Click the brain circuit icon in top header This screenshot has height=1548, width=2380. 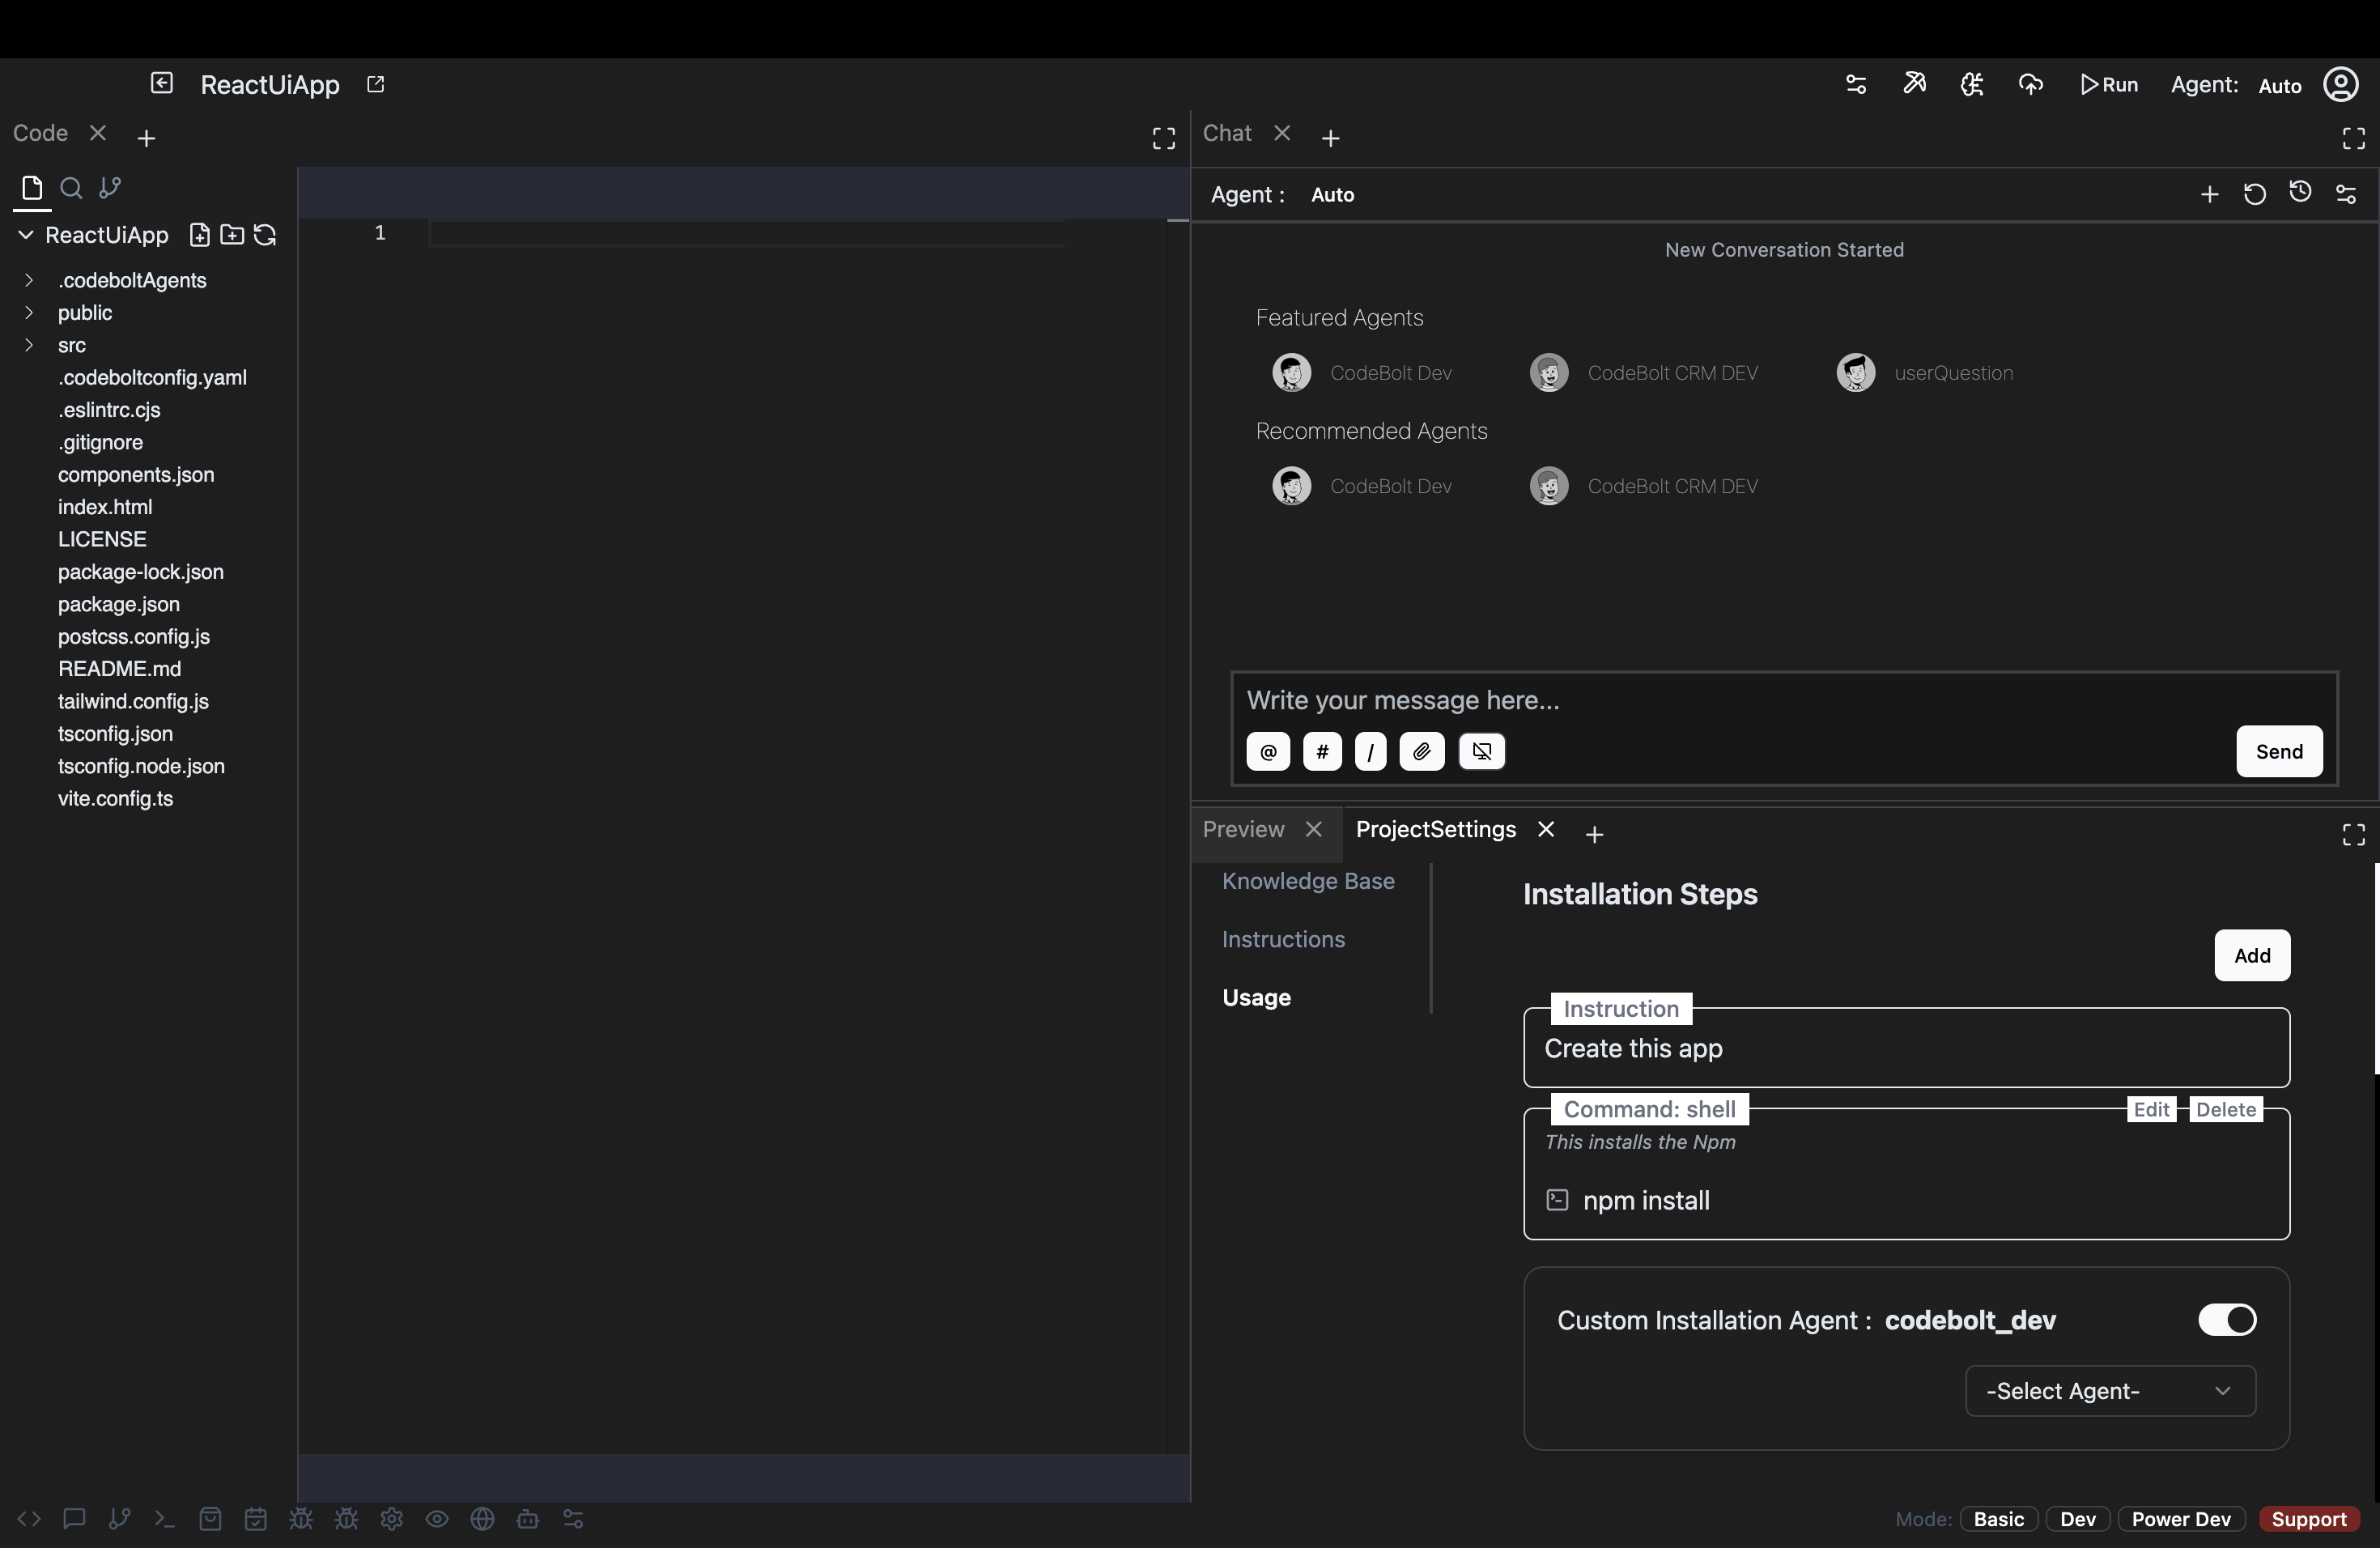(x=1972, y=84)
